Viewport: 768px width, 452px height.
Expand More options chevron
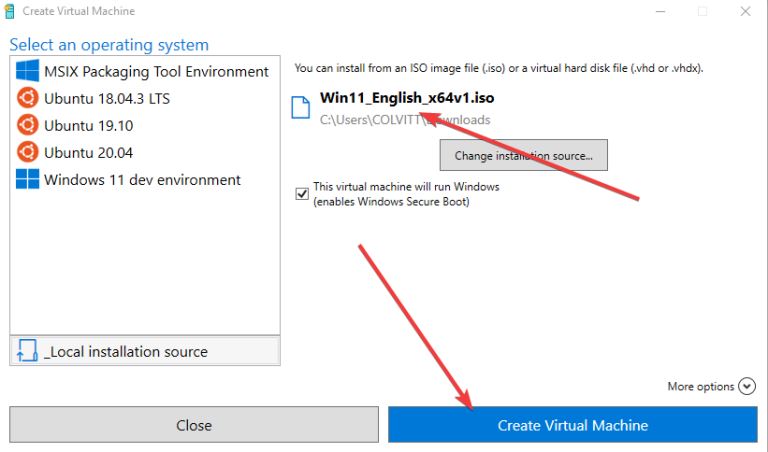pyautogui.click(x=747, y=386)
